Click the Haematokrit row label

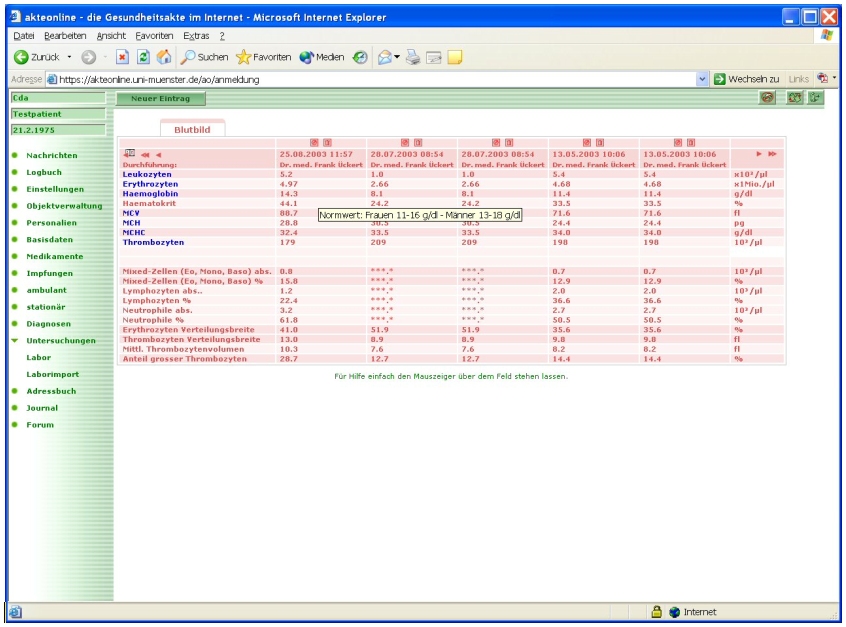pyautogui.click(x=149, y=203)
